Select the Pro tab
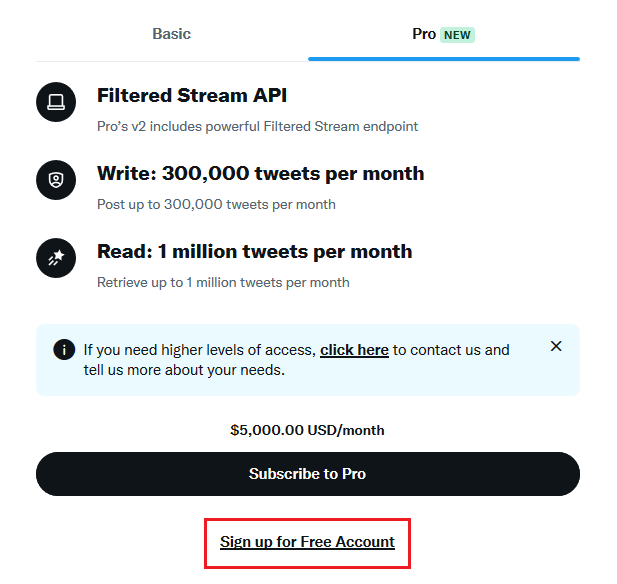The width and height of the screenshot is (617, 584). point(425,34)
